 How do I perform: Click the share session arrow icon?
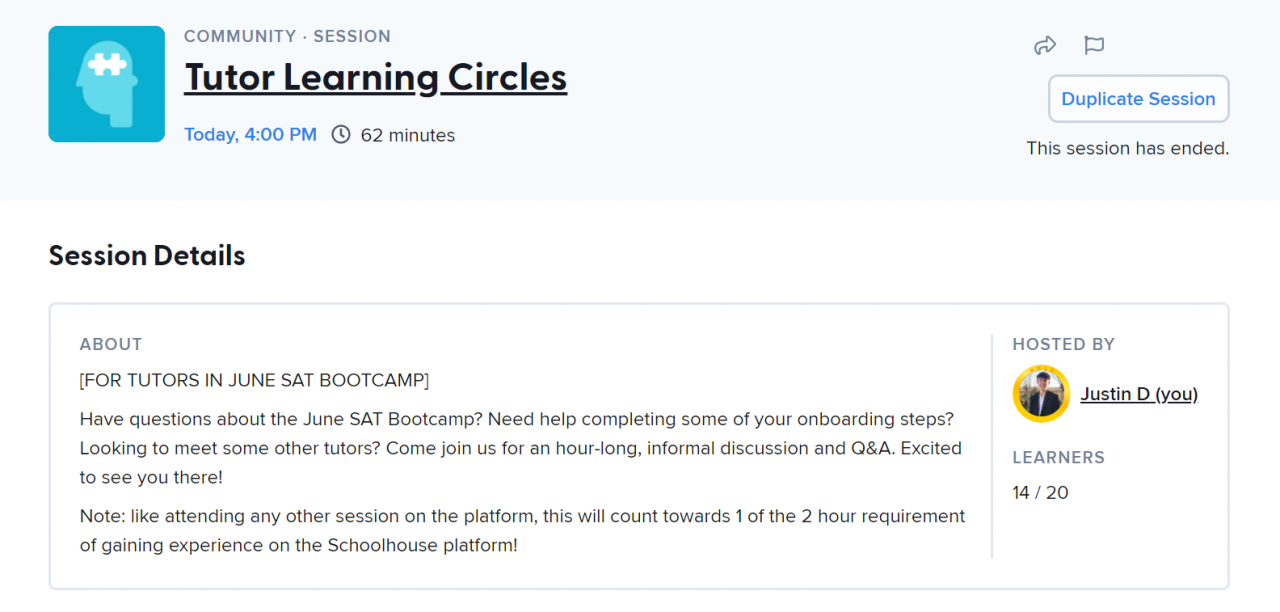coord(1045,45)
